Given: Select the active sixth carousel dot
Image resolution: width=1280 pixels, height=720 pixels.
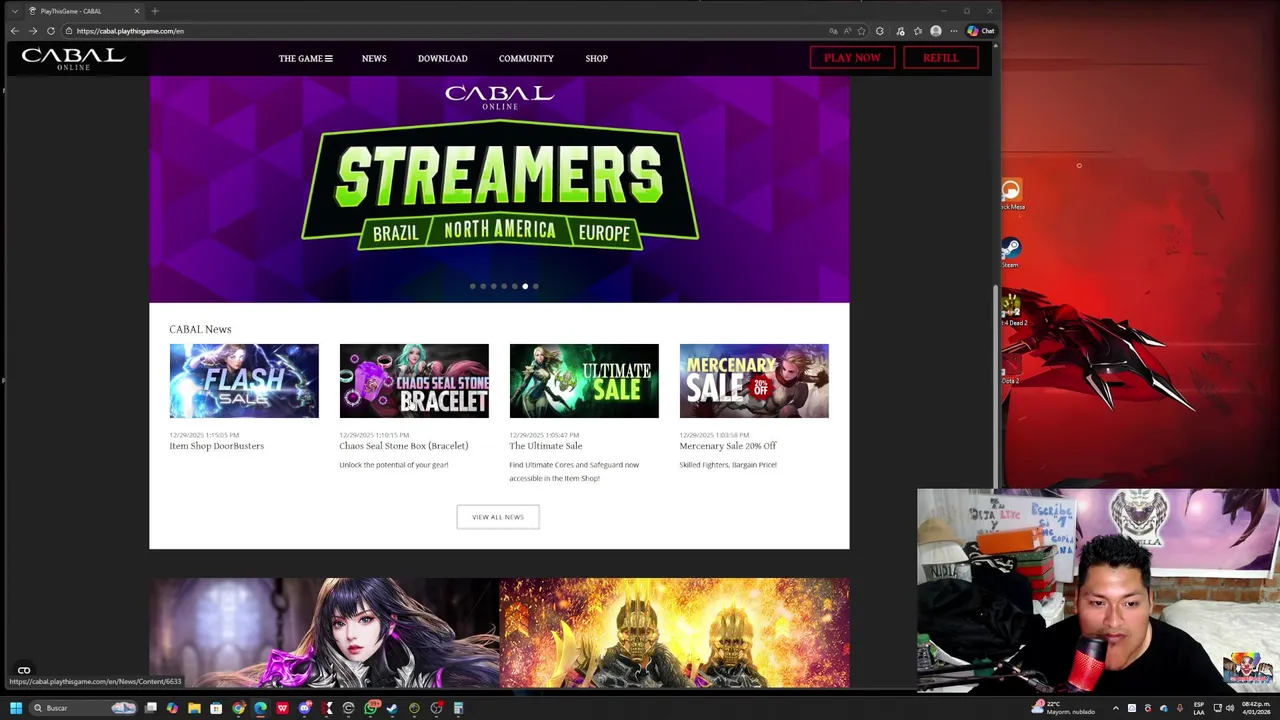Looking at the screenshot, I should (x=525, y=286).
